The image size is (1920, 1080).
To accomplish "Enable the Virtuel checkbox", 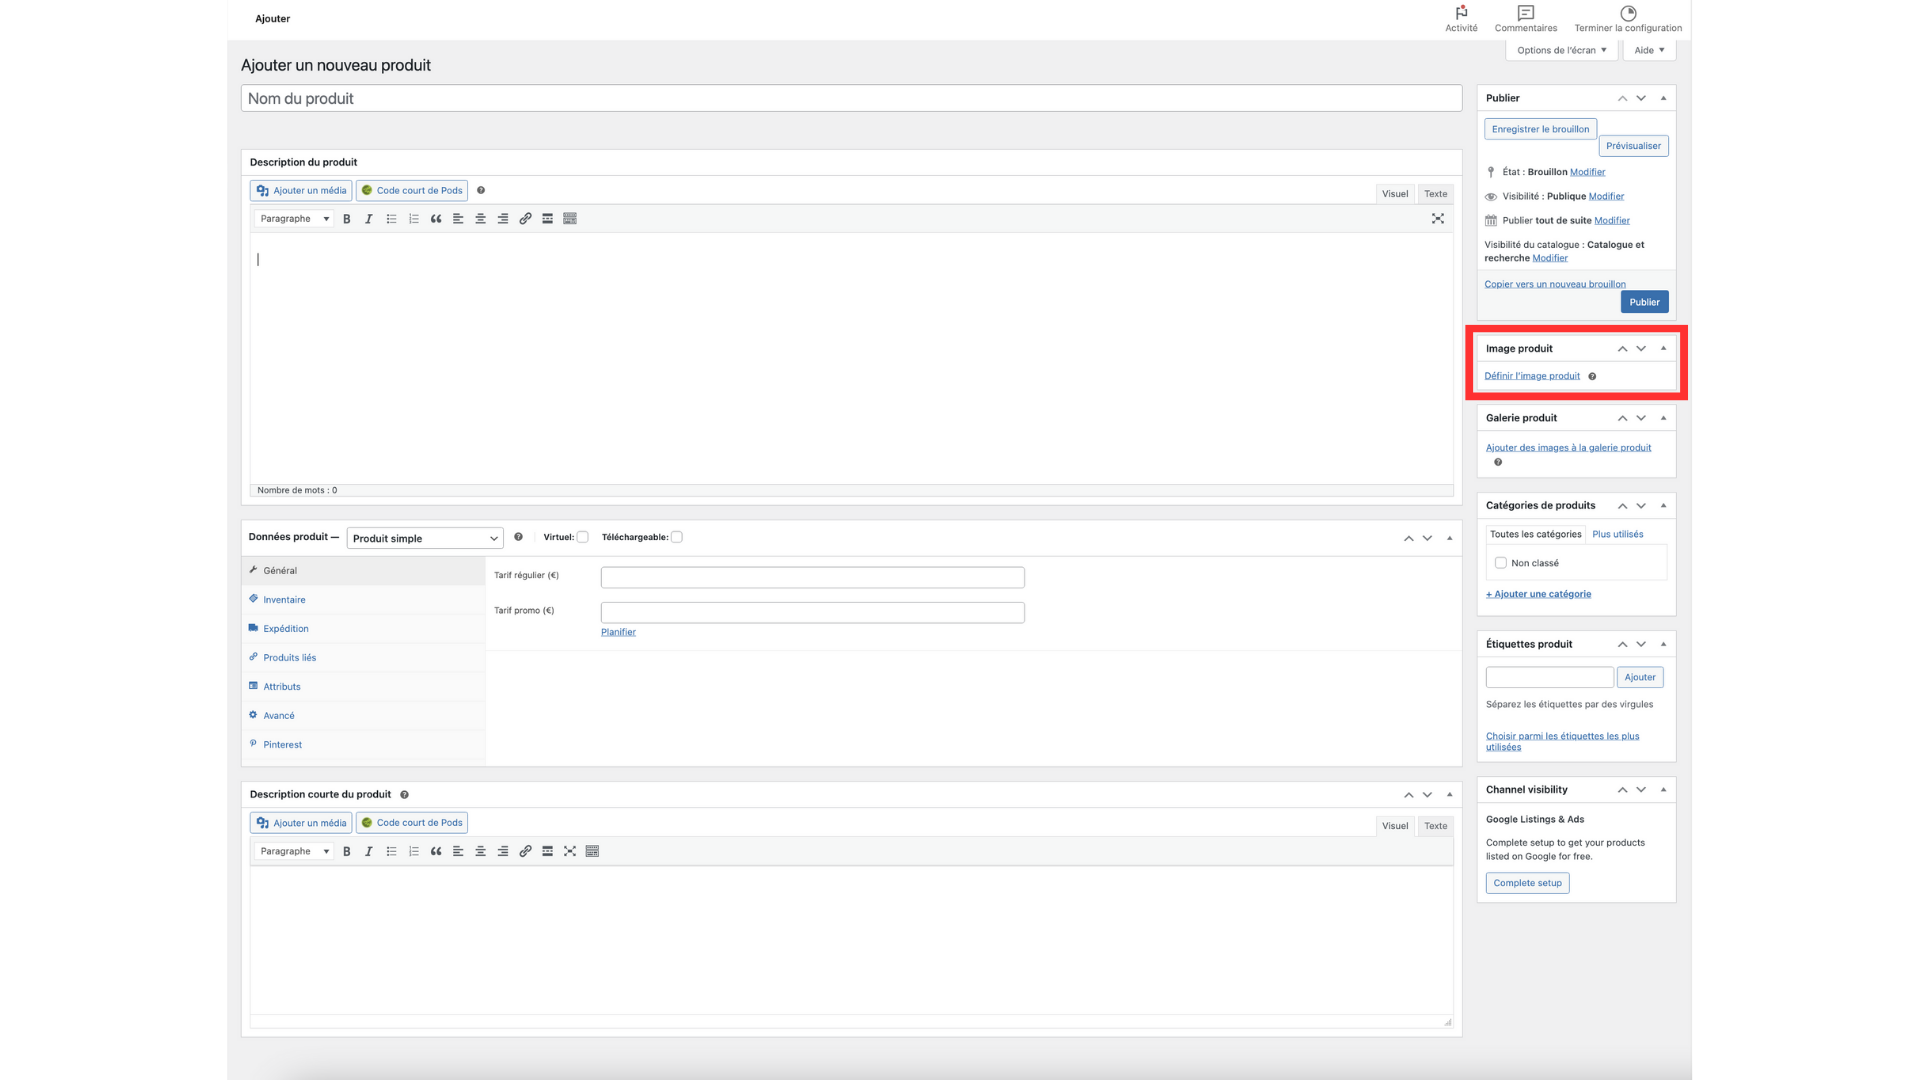I will click(x=582, y=537).
